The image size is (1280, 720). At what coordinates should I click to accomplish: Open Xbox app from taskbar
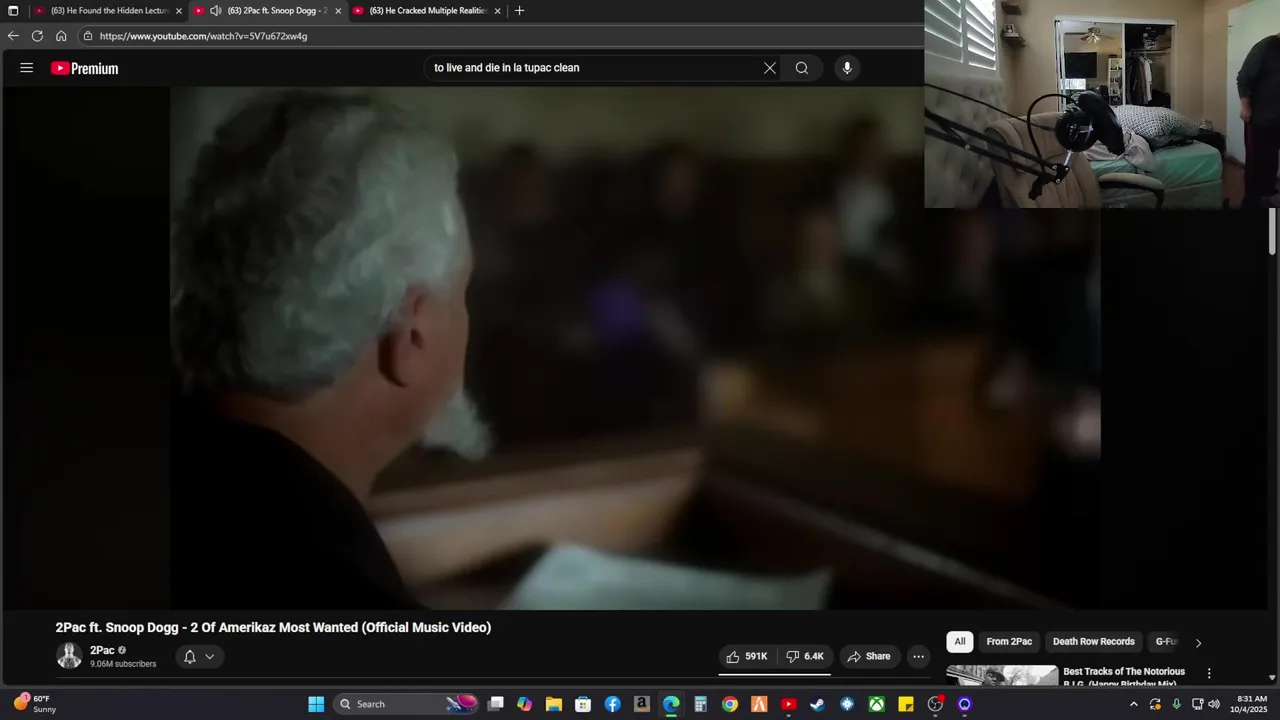point(876,704)
